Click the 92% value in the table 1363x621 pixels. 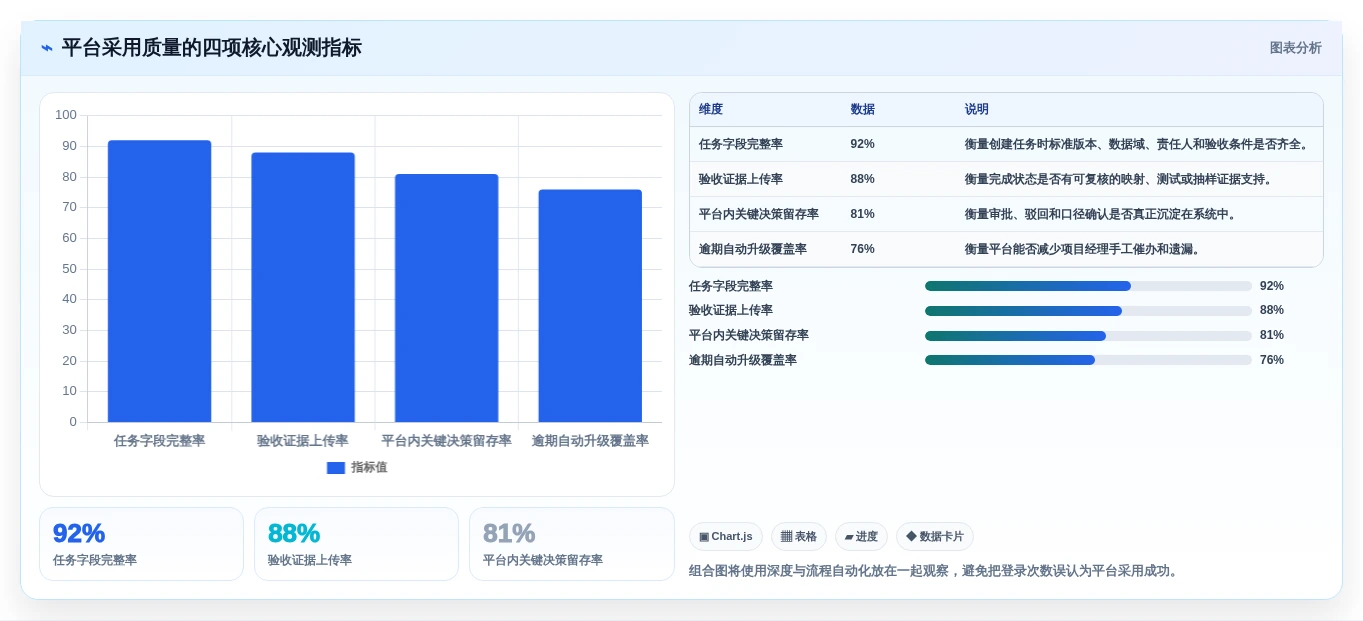[x=862, y=144]
